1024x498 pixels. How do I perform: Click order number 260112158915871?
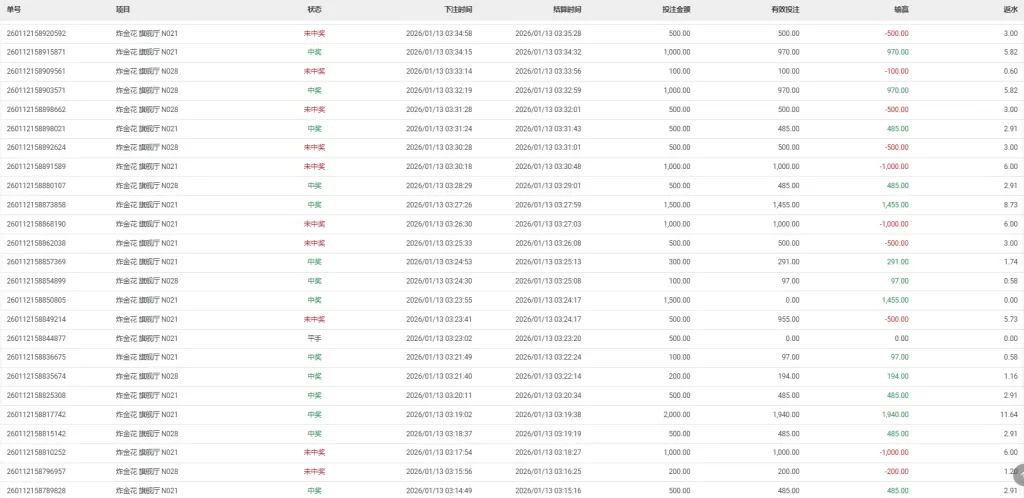(36, 52)
